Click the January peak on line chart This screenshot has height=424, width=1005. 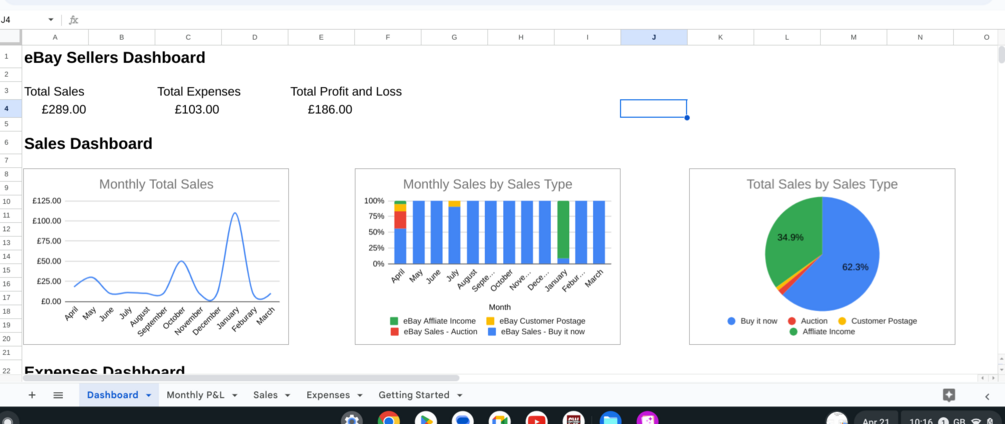(x=235, y=213)
